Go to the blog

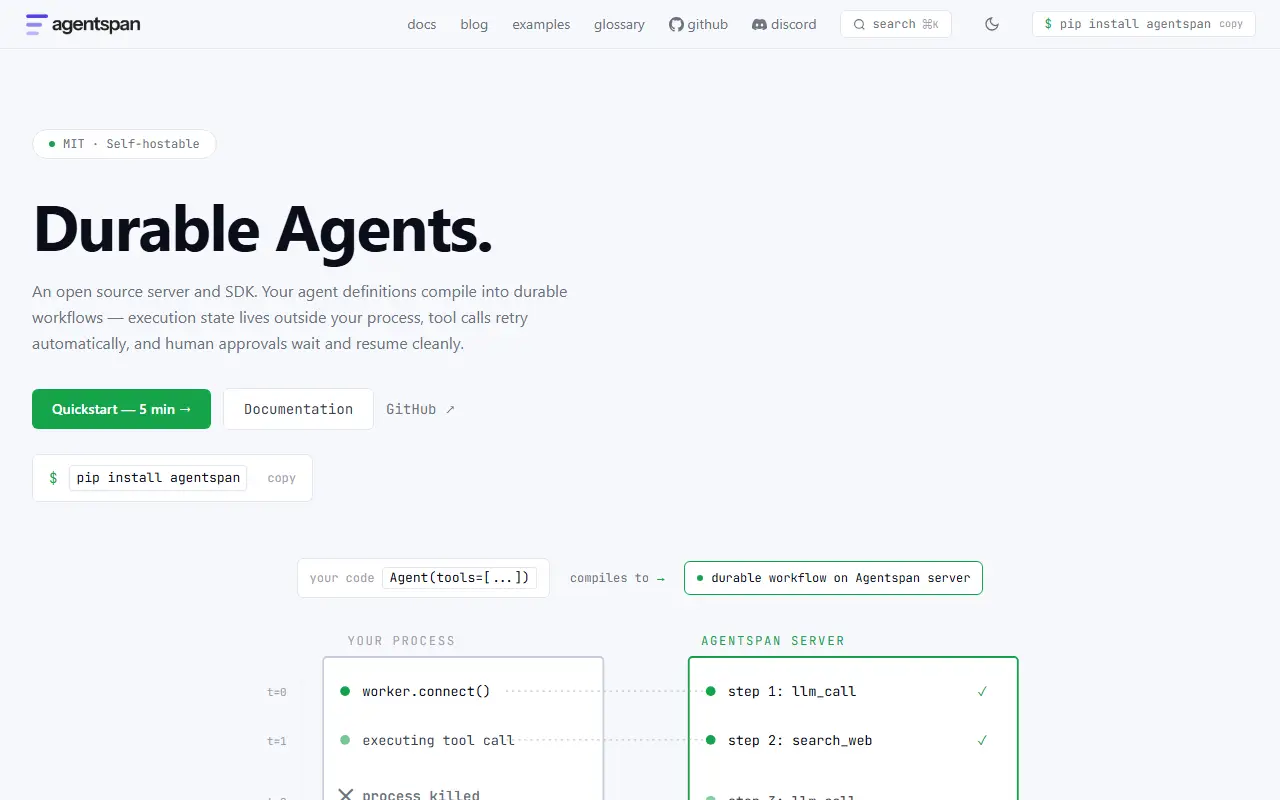coord(474,24)
